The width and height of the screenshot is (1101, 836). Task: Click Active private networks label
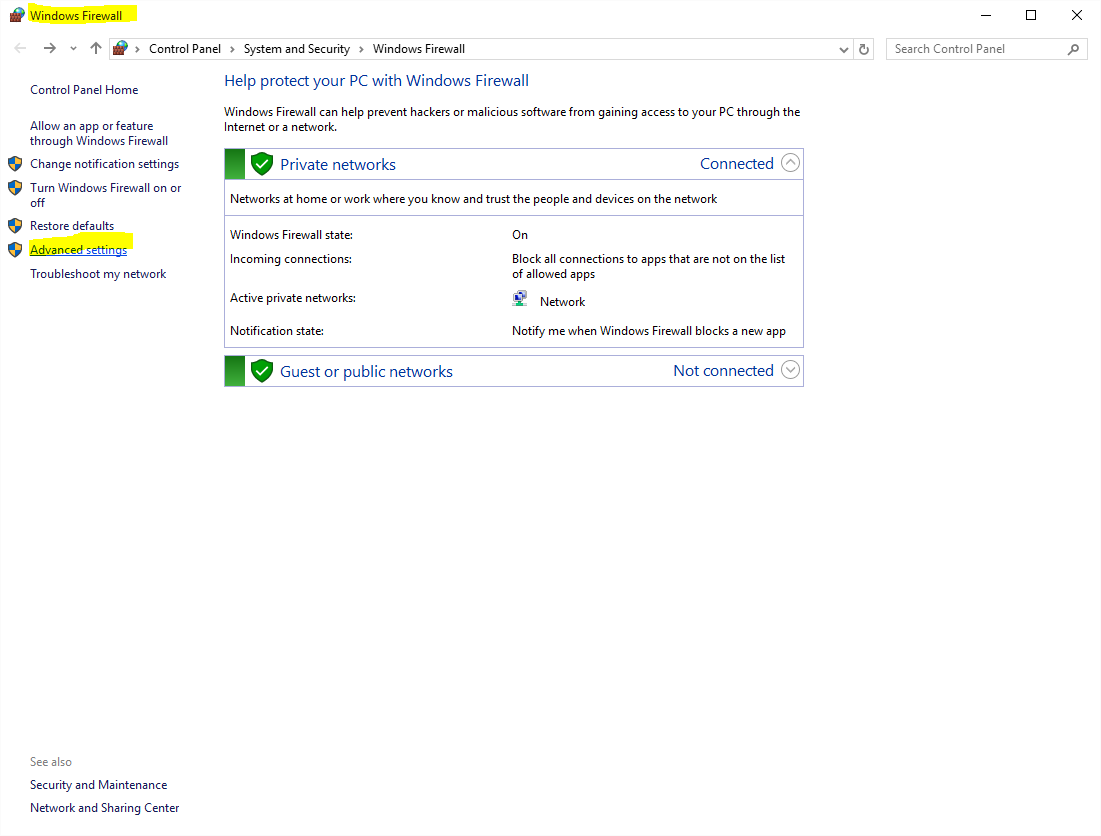pos(293,298)
